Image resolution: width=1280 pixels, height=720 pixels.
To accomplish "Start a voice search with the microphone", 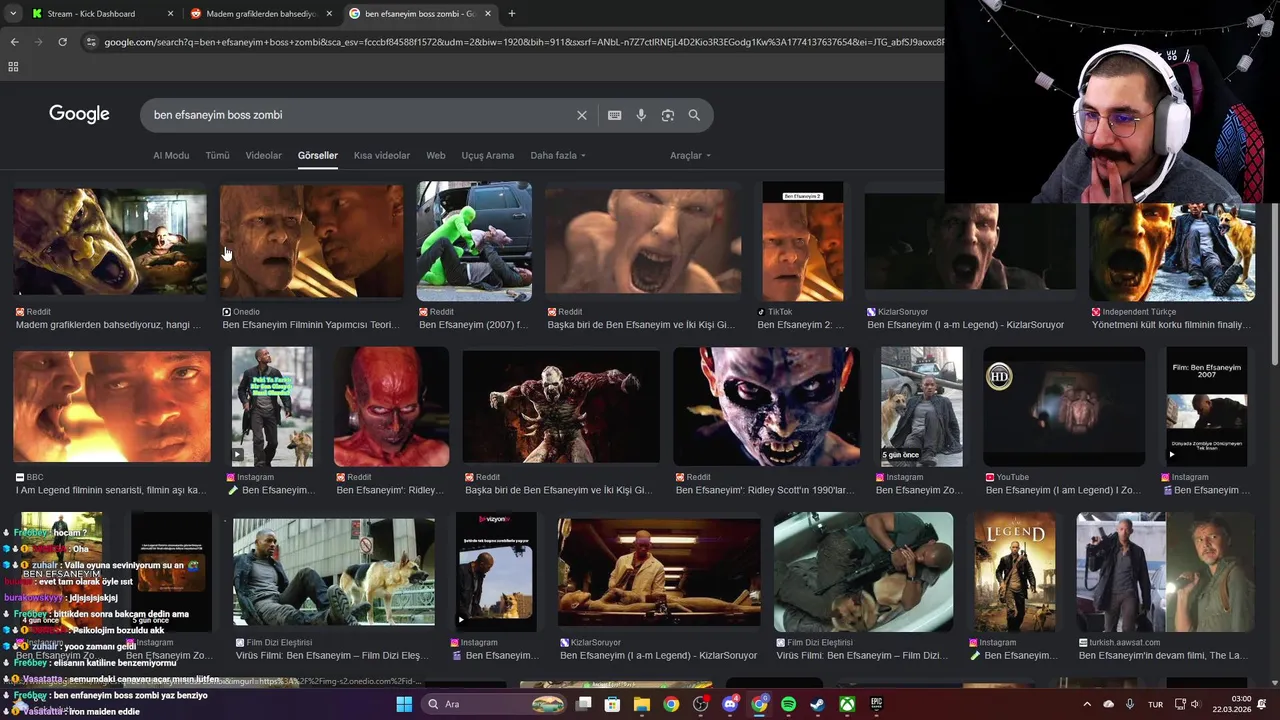I will pos(641,115).
